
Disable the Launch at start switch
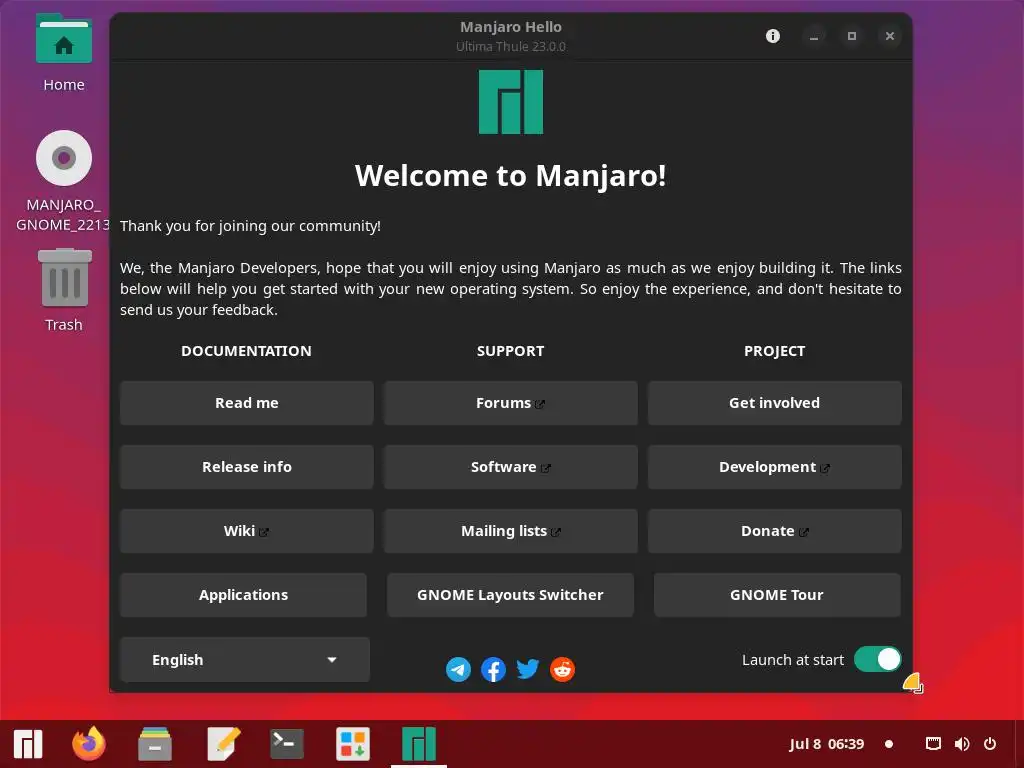[877, 660]
